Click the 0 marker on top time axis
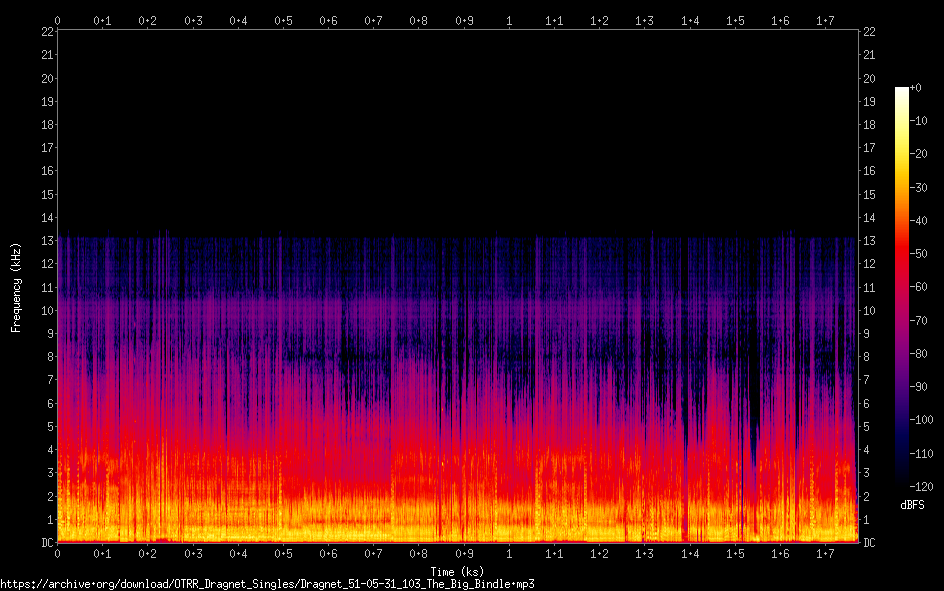Viewport: 944px width, 591px height. 58,20
